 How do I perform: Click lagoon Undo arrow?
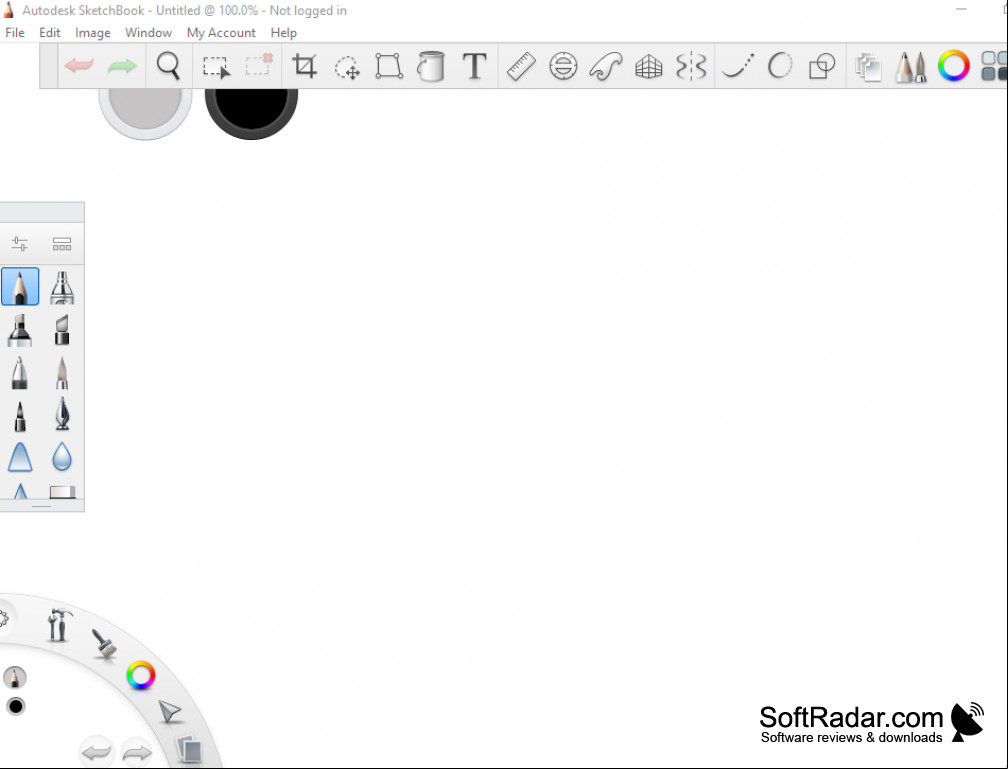97,751
